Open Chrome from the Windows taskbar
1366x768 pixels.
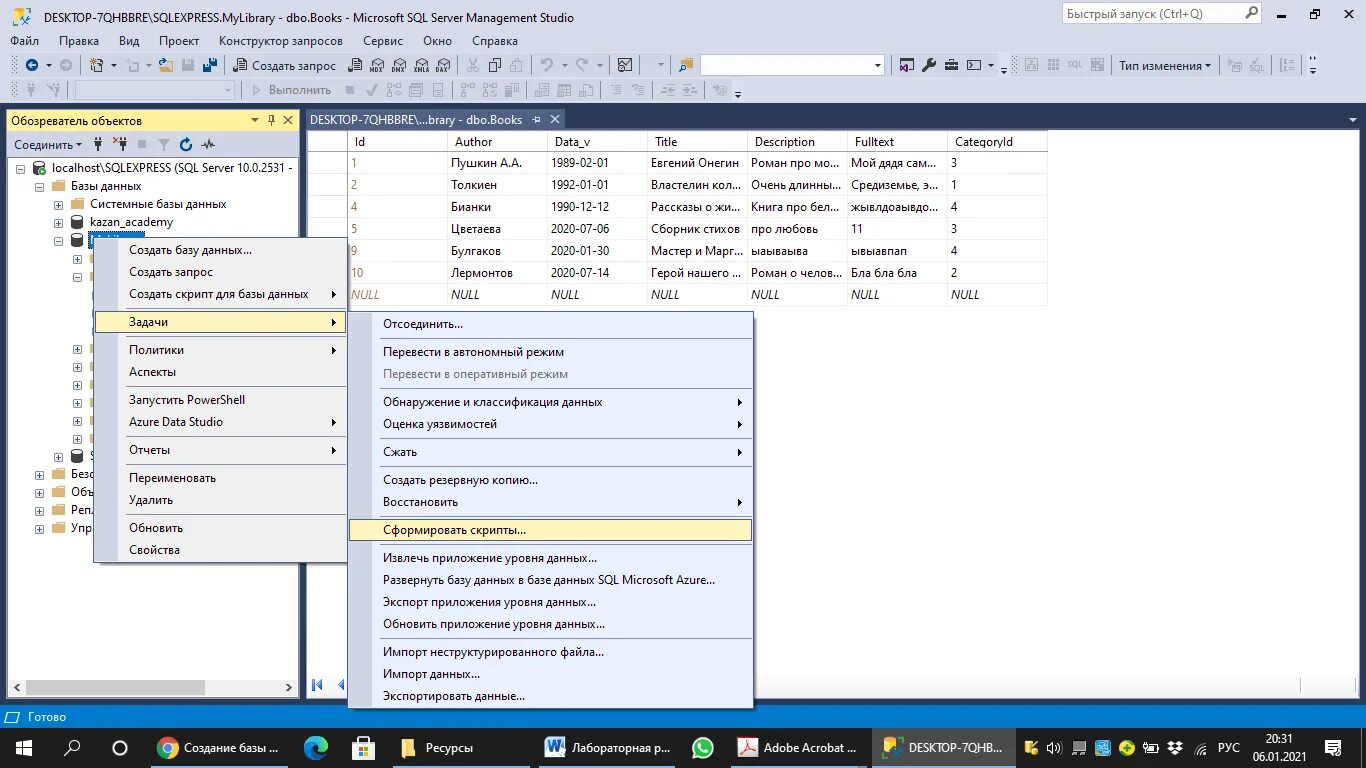tap(218, 748)
